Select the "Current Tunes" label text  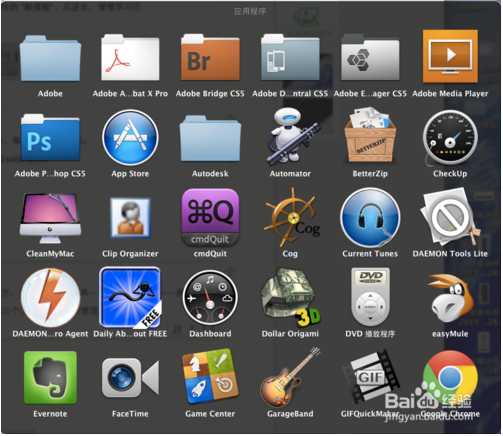pos(370,254)
